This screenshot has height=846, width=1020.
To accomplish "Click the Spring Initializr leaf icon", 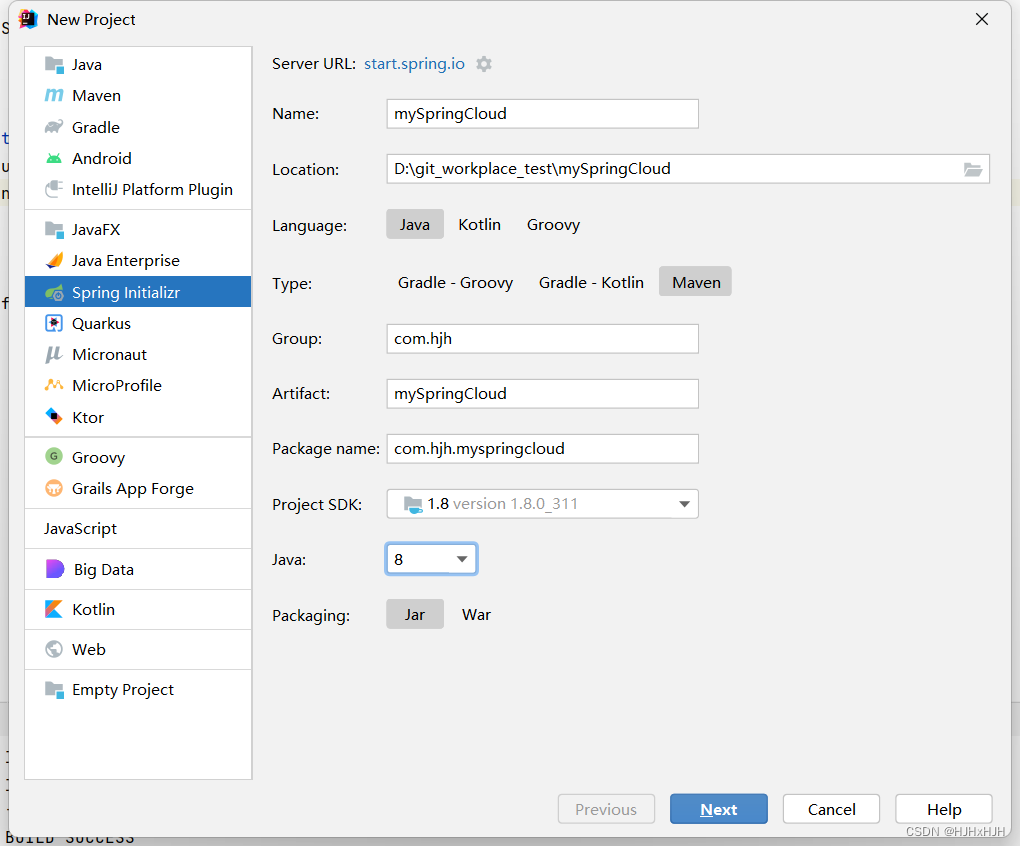I will pos(54,293).
